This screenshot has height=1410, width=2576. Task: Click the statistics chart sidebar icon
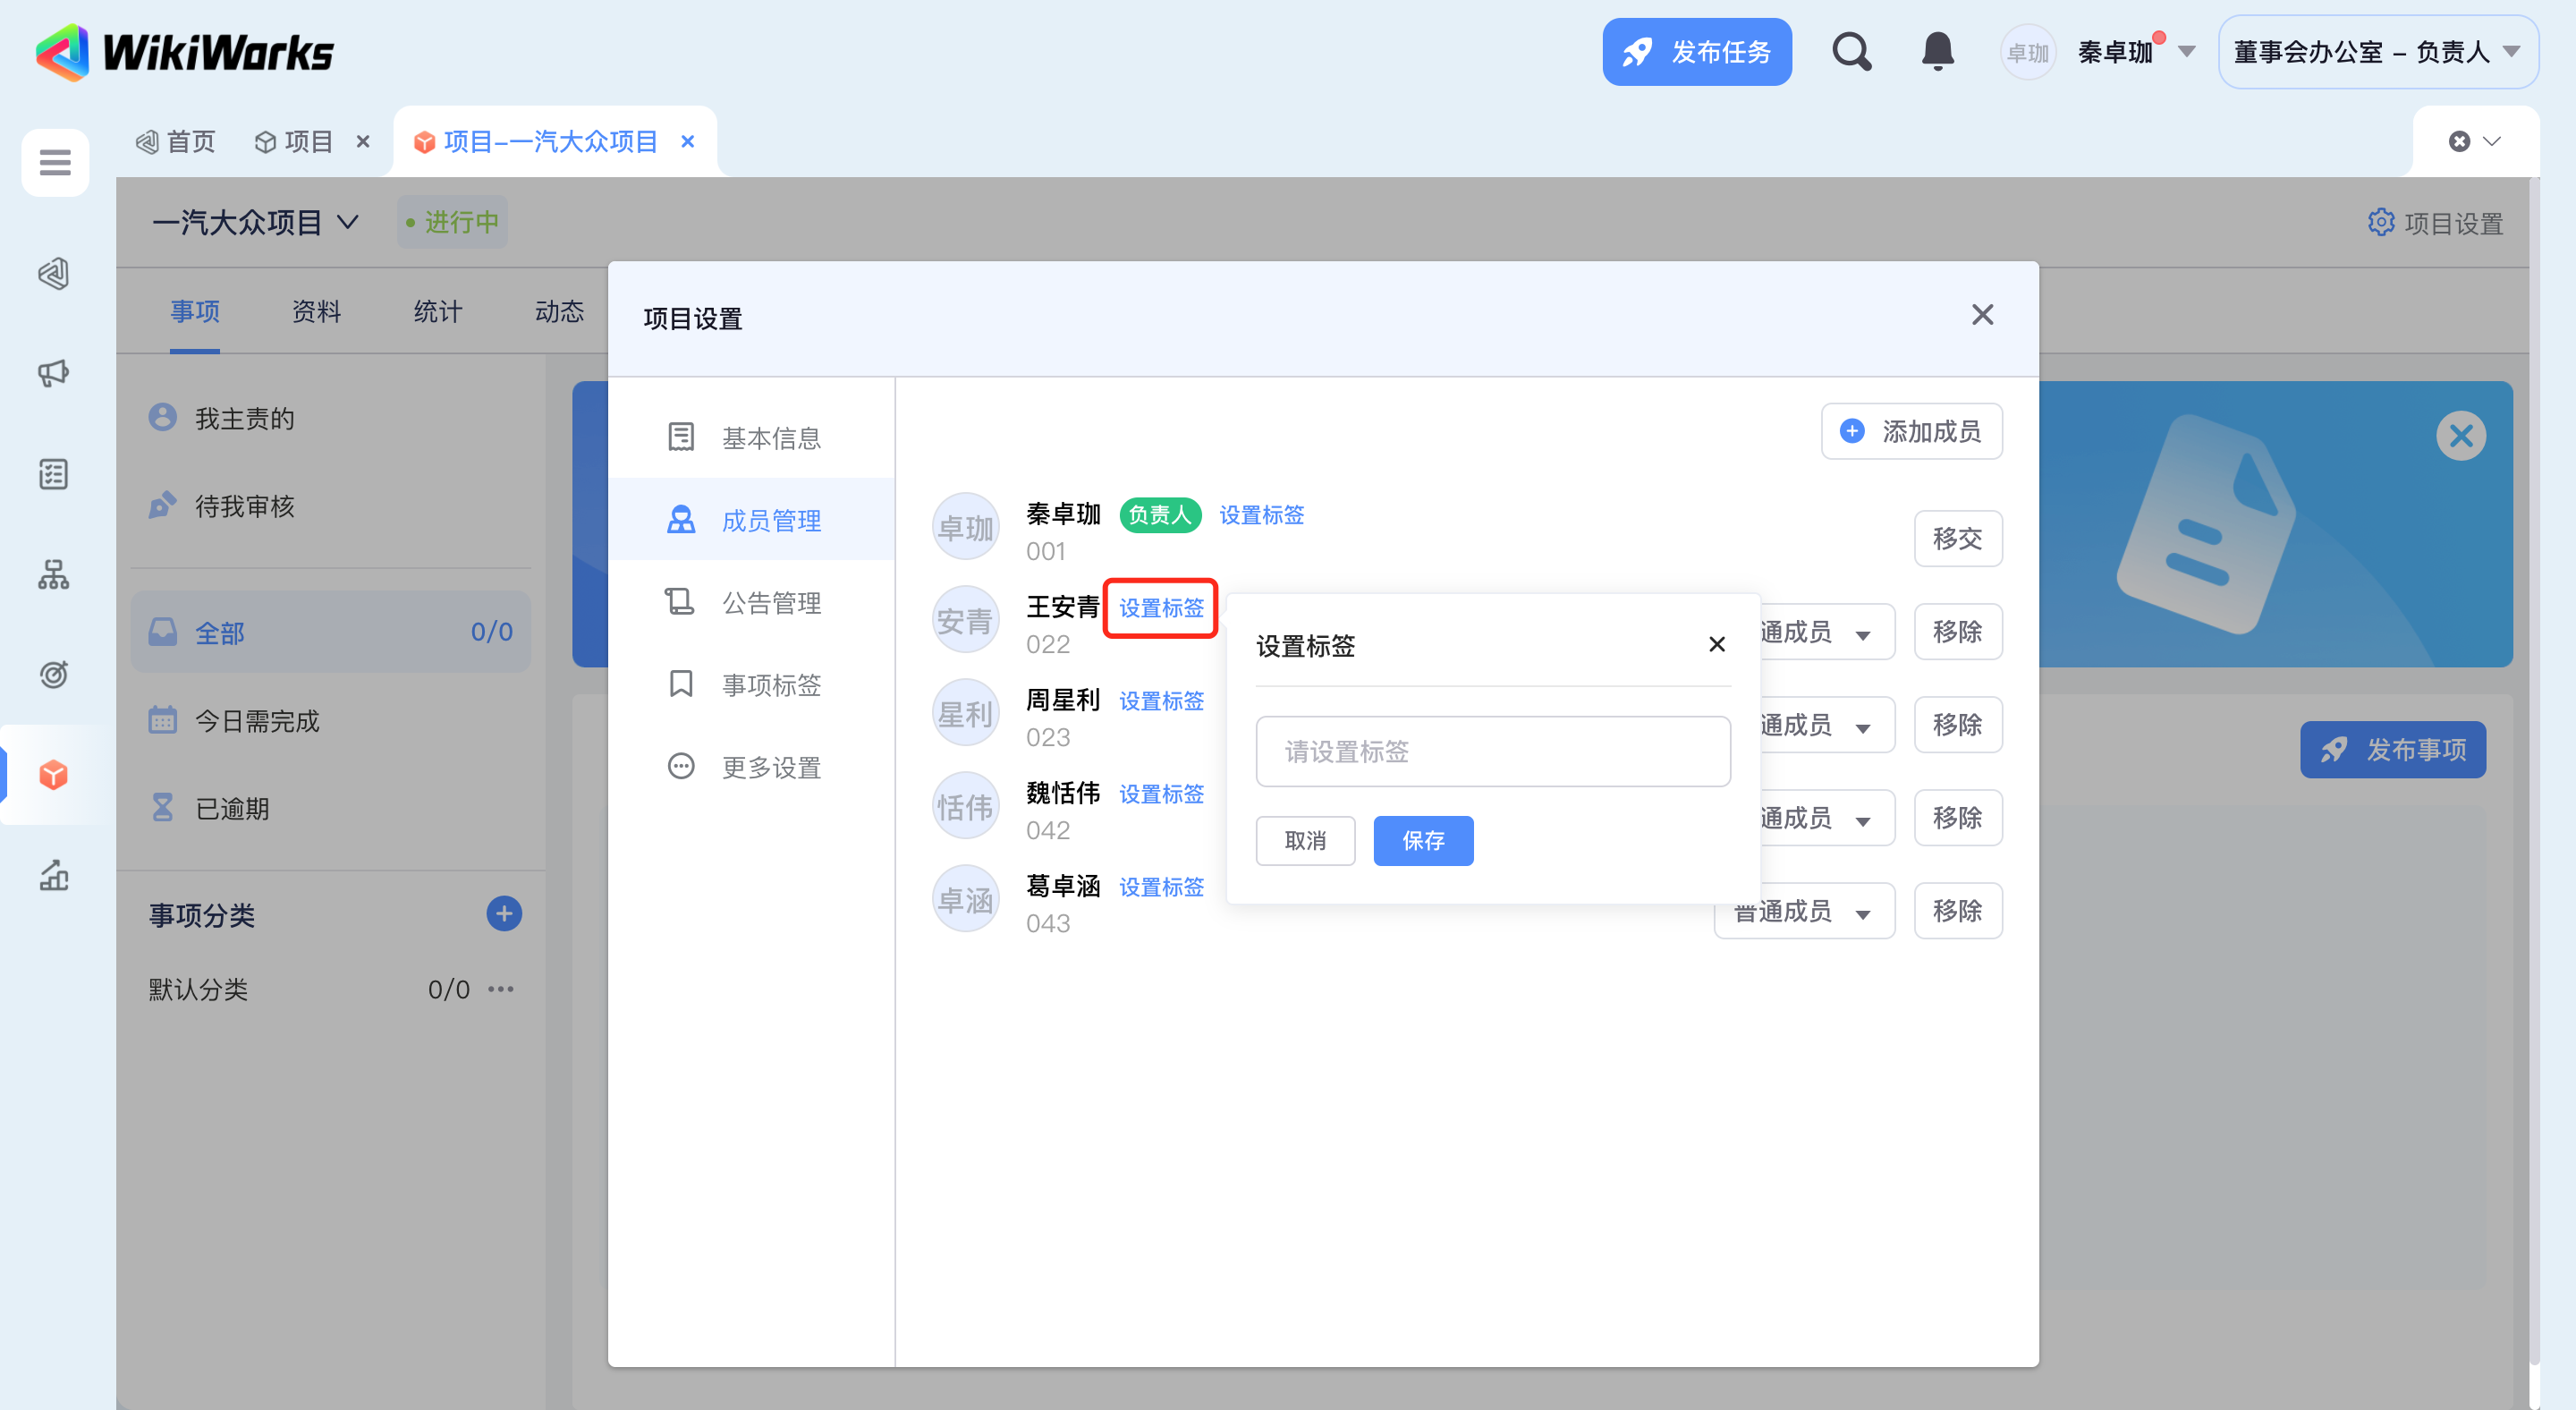click(x=54, y=875)
